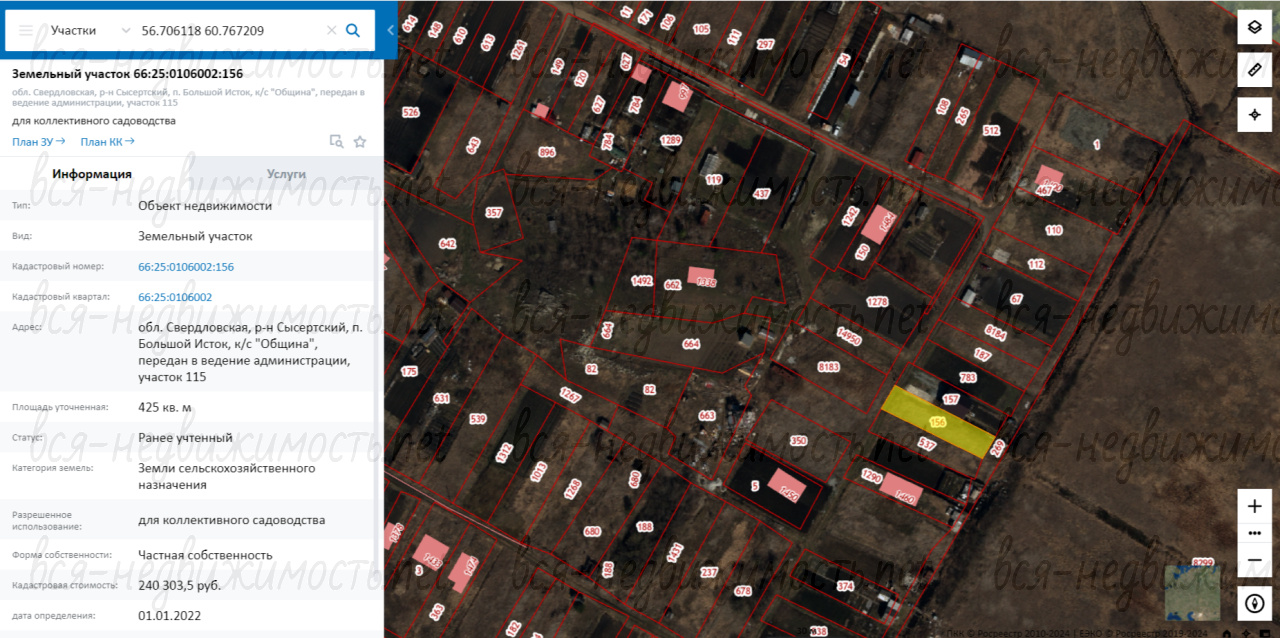Click the locate-me crosshair button
This screenshot has width=1280, height=638.
[x=1254, y=115]
